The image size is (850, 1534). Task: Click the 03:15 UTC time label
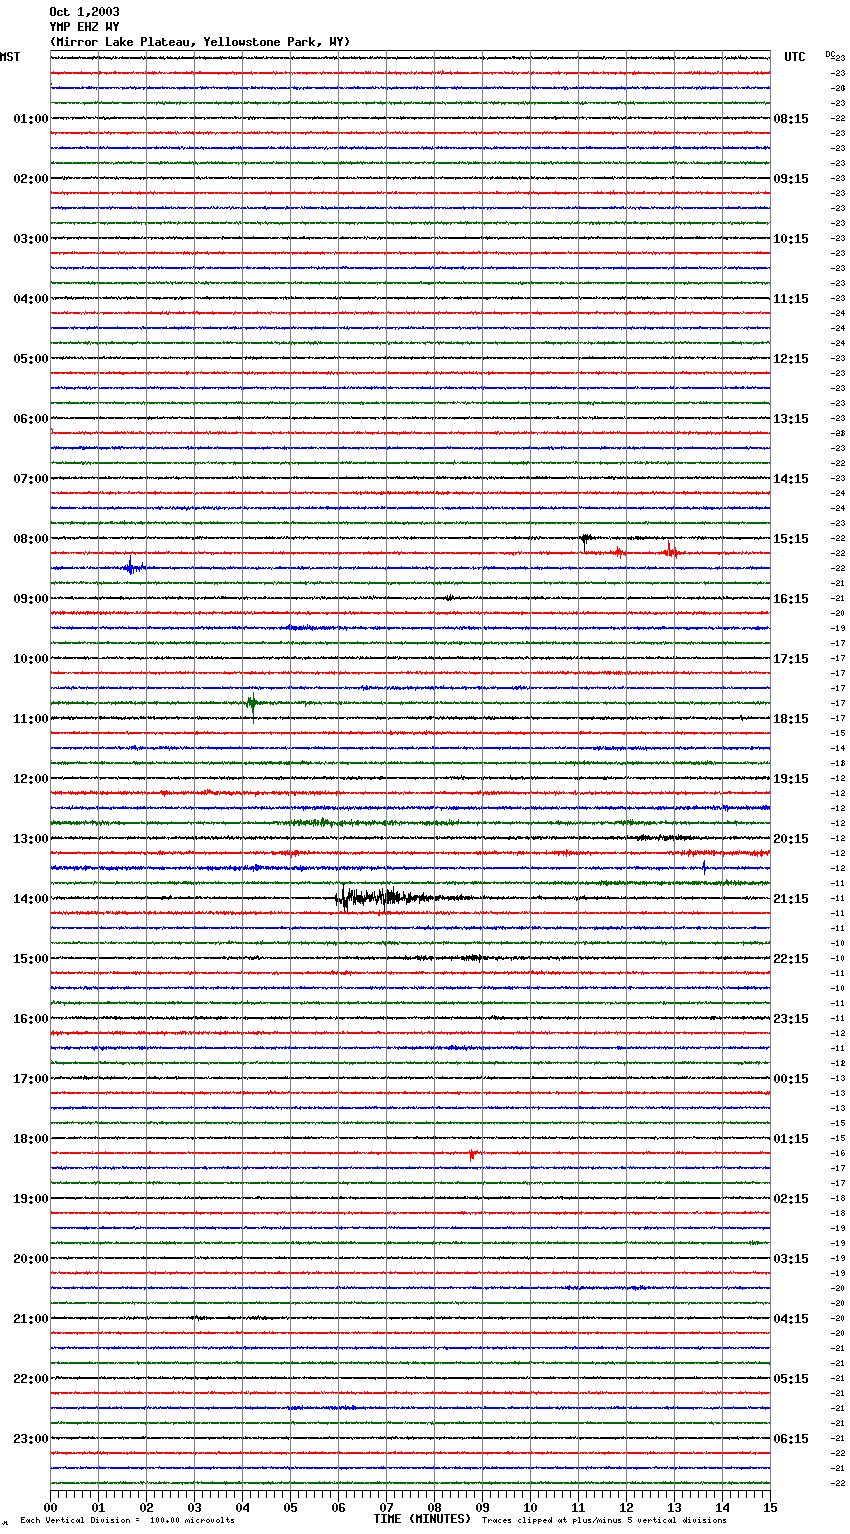pos(791,1259)
